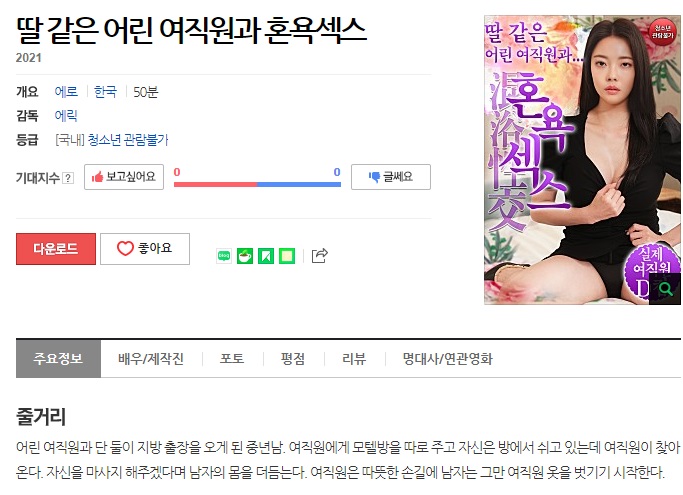
Task: Open the 기대지수 question mark help icon
Action: click(68, 178)
